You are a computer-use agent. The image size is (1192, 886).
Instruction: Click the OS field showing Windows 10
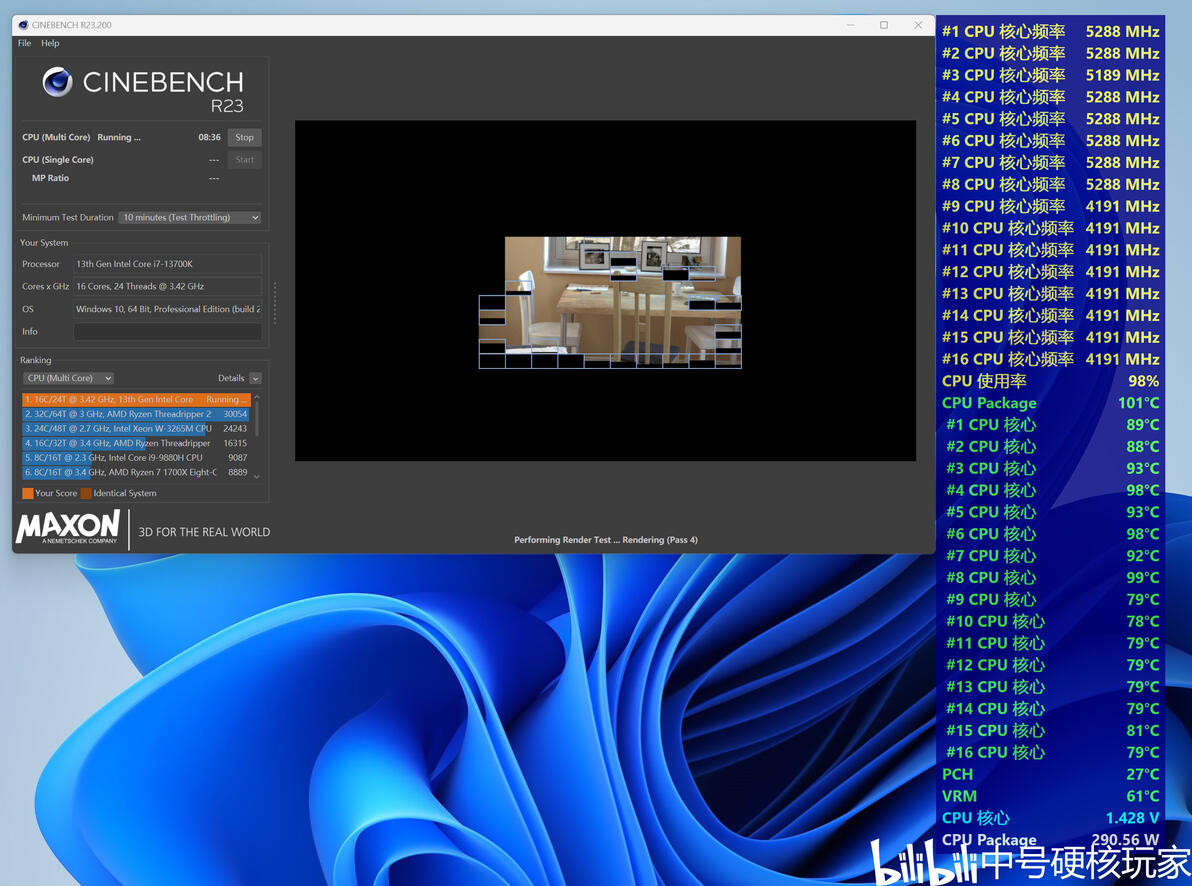click(167, 309)
